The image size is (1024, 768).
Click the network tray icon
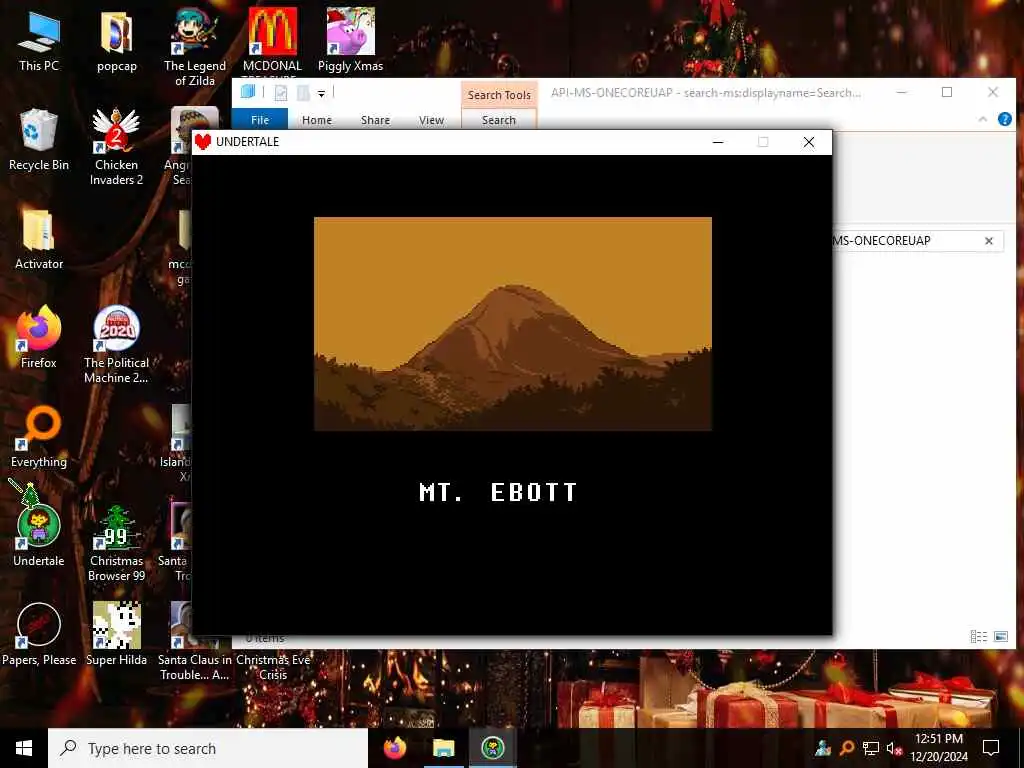coord(871,748)
